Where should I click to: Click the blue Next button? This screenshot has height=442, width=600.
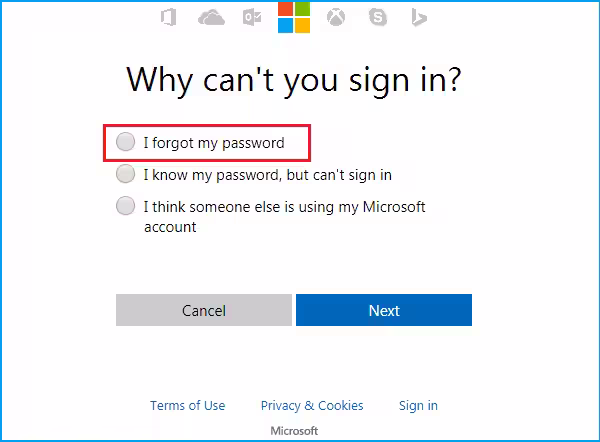pos(384,310)
